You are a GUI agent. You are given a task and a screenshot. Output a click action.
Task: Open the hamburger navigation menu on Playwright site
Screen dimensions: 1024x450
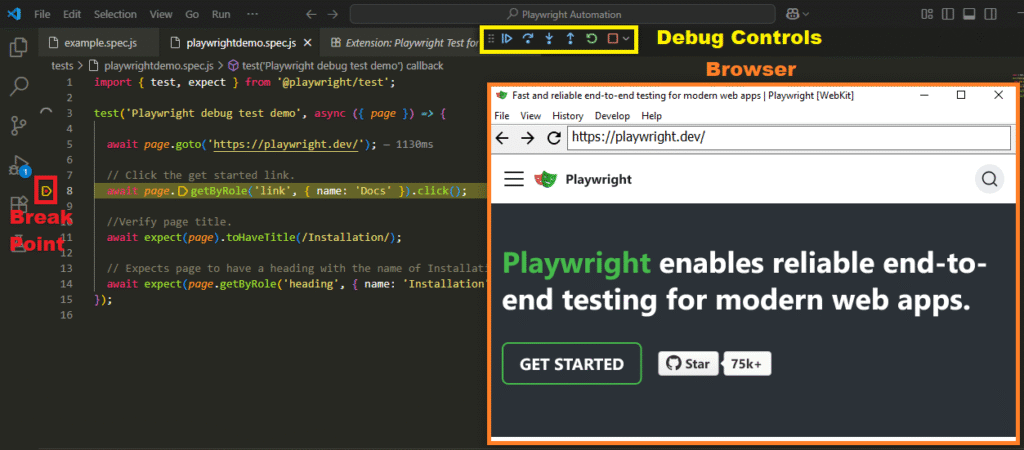(x=514, y=179)
